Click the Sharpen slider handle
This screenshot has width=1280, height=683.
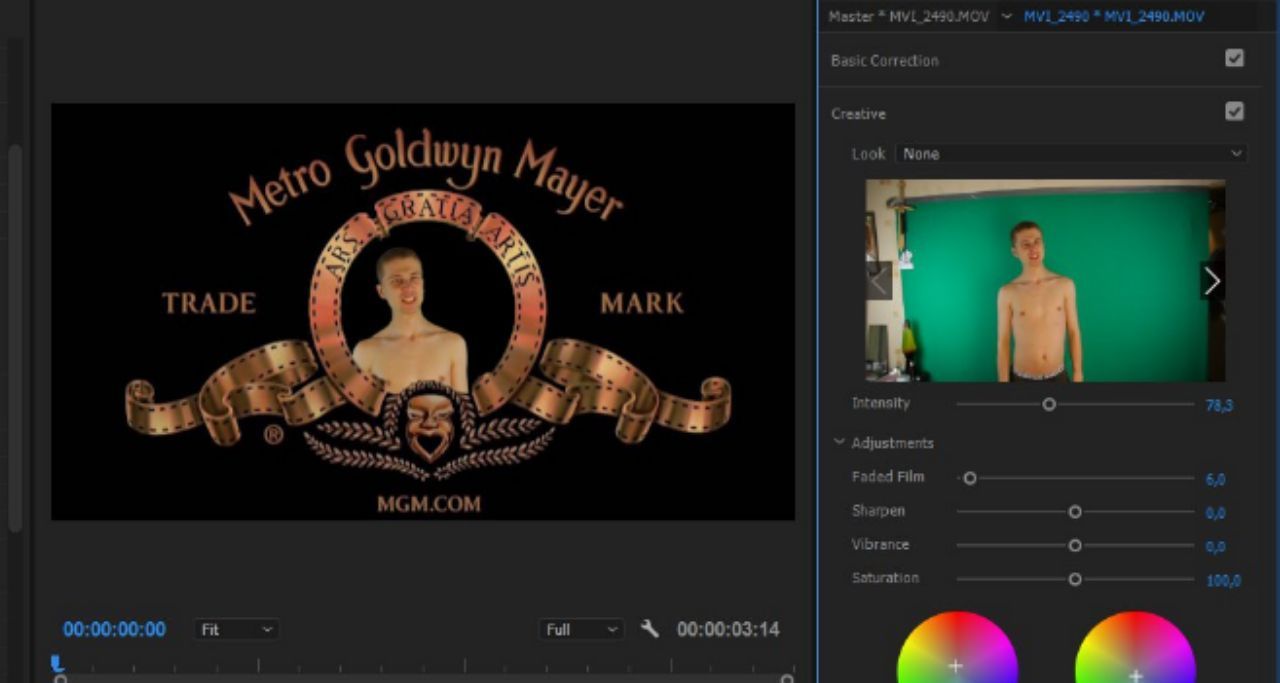tap(1075, 512)
